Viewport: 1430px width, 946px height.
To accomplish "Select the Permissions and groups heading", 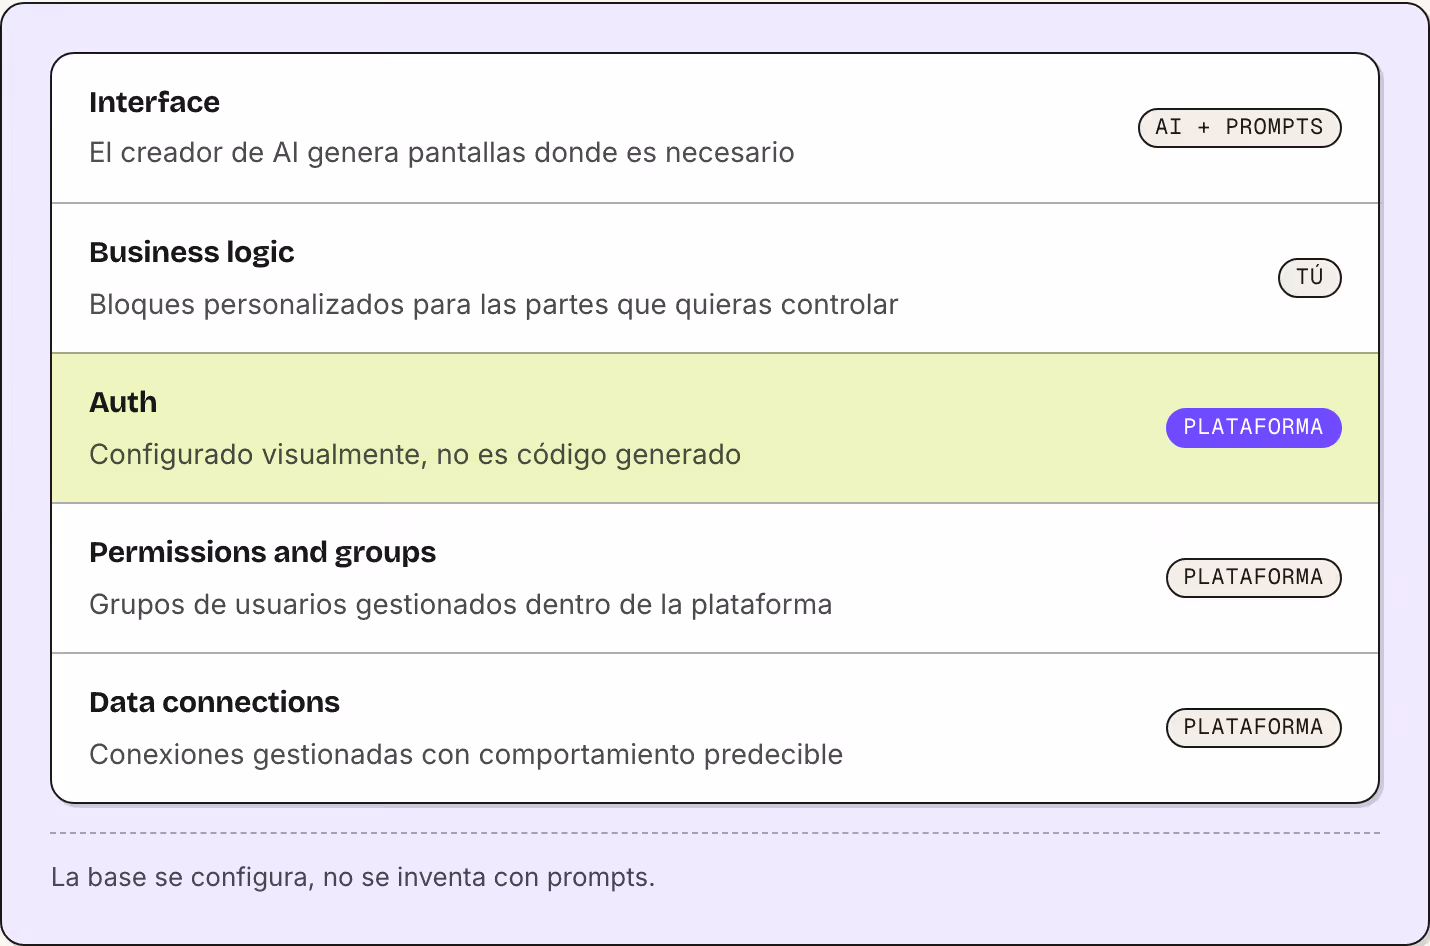I will coord(262,552).
